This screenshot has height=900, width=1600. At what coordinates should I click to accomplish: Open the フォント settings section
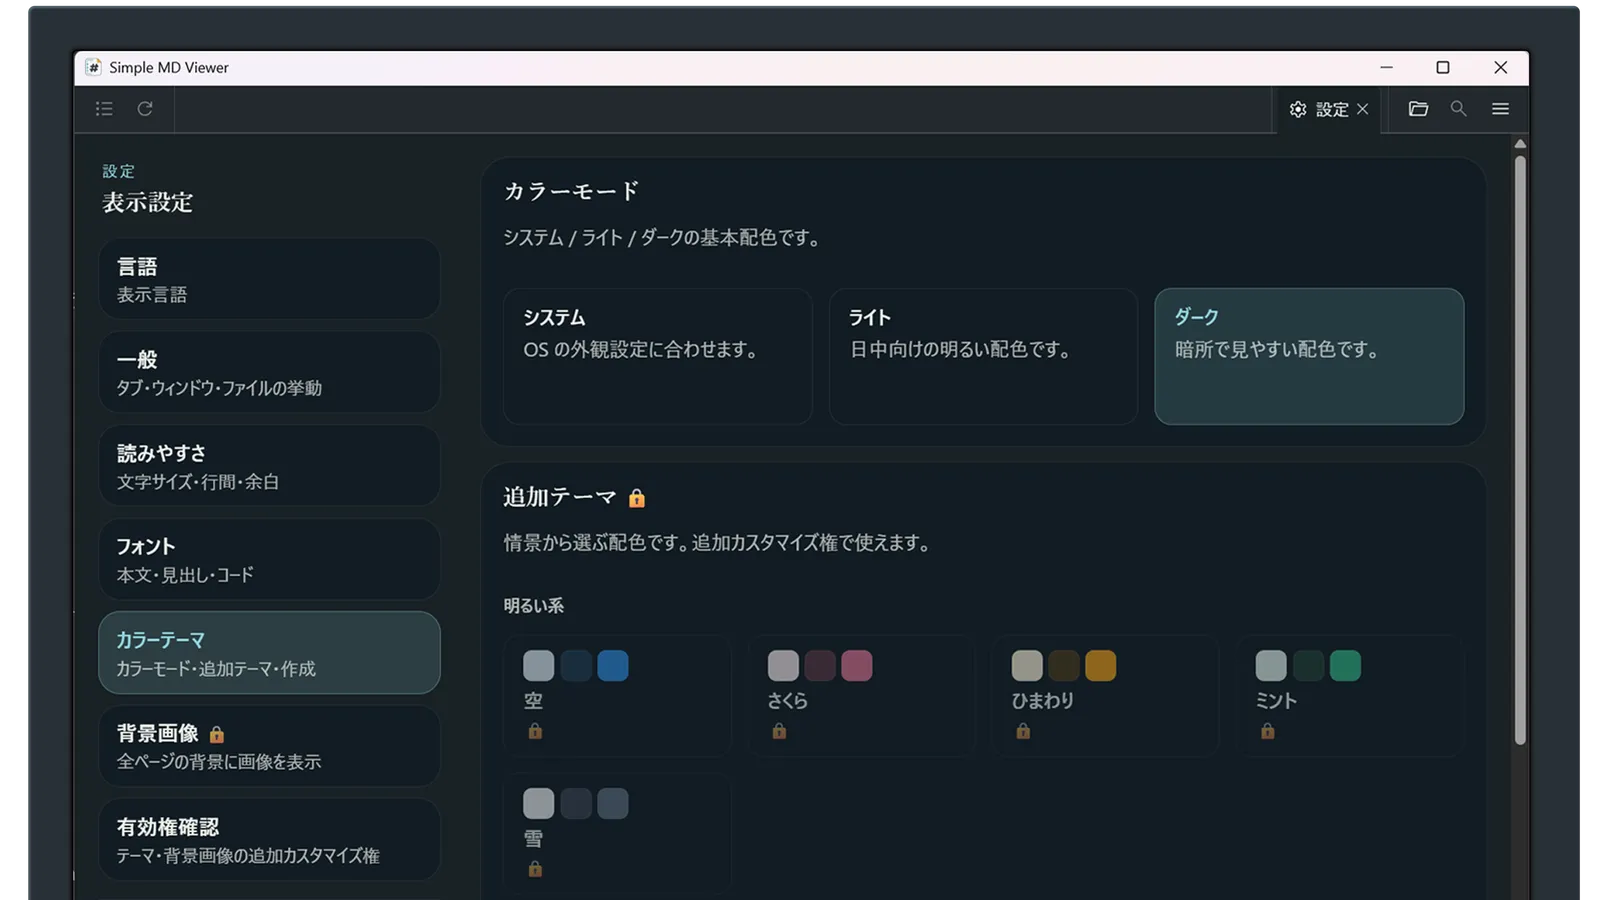click(269, 559)
